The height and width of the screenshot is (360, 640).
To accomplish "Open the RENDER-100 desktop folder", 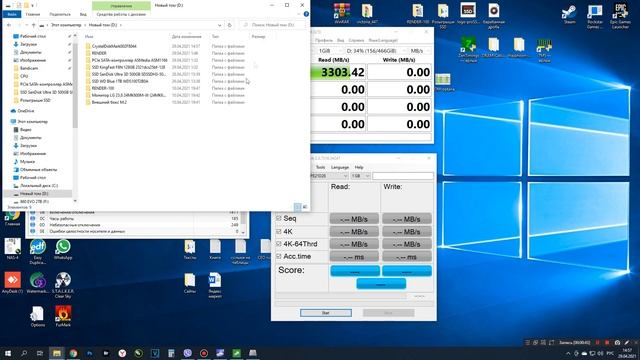I will [418, 14].
